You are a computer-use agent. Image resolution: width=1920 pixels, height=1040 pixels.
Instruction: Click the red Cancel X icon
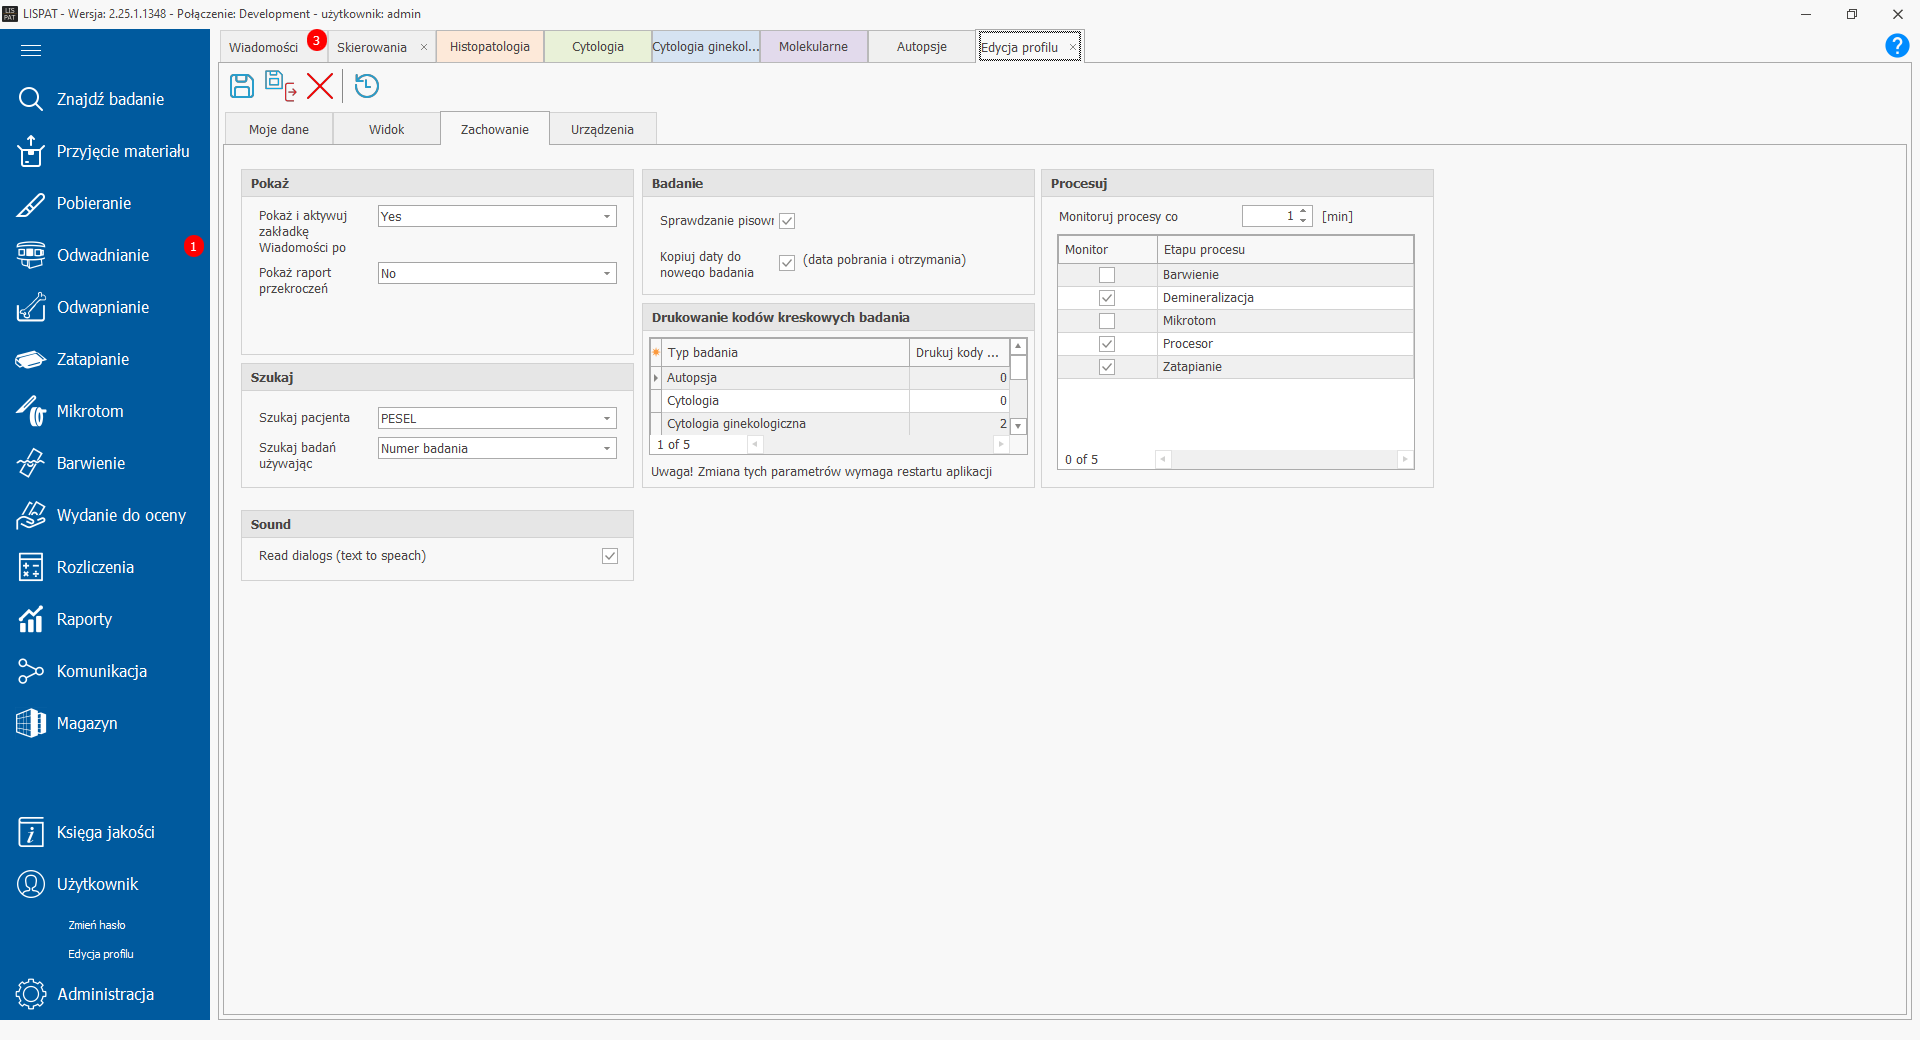pyautogui.click(x=320, y=86)
